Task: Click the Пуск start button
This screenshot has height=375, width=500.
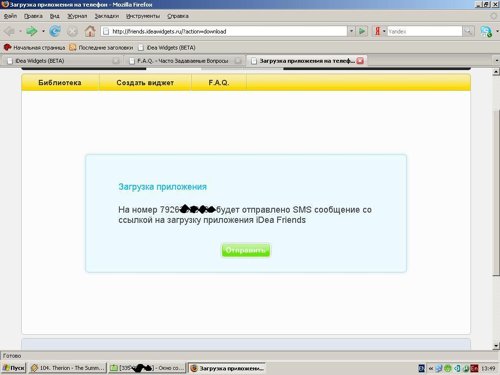Action: tap(14, 368)
